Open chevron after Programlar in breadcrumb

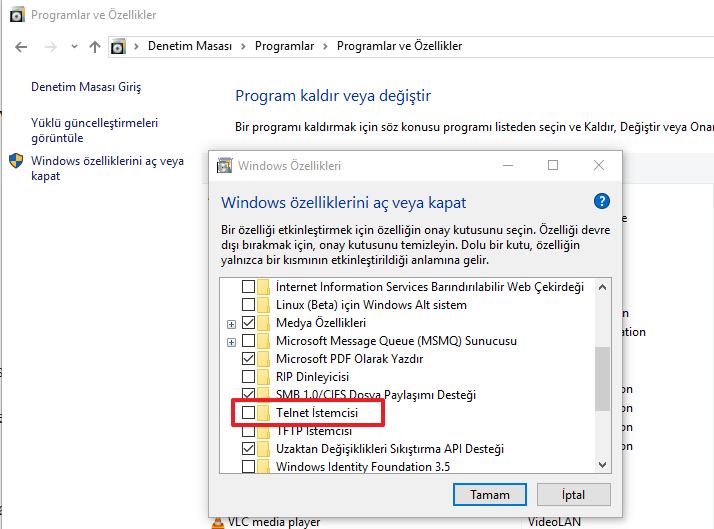click(x=325, y=46)
